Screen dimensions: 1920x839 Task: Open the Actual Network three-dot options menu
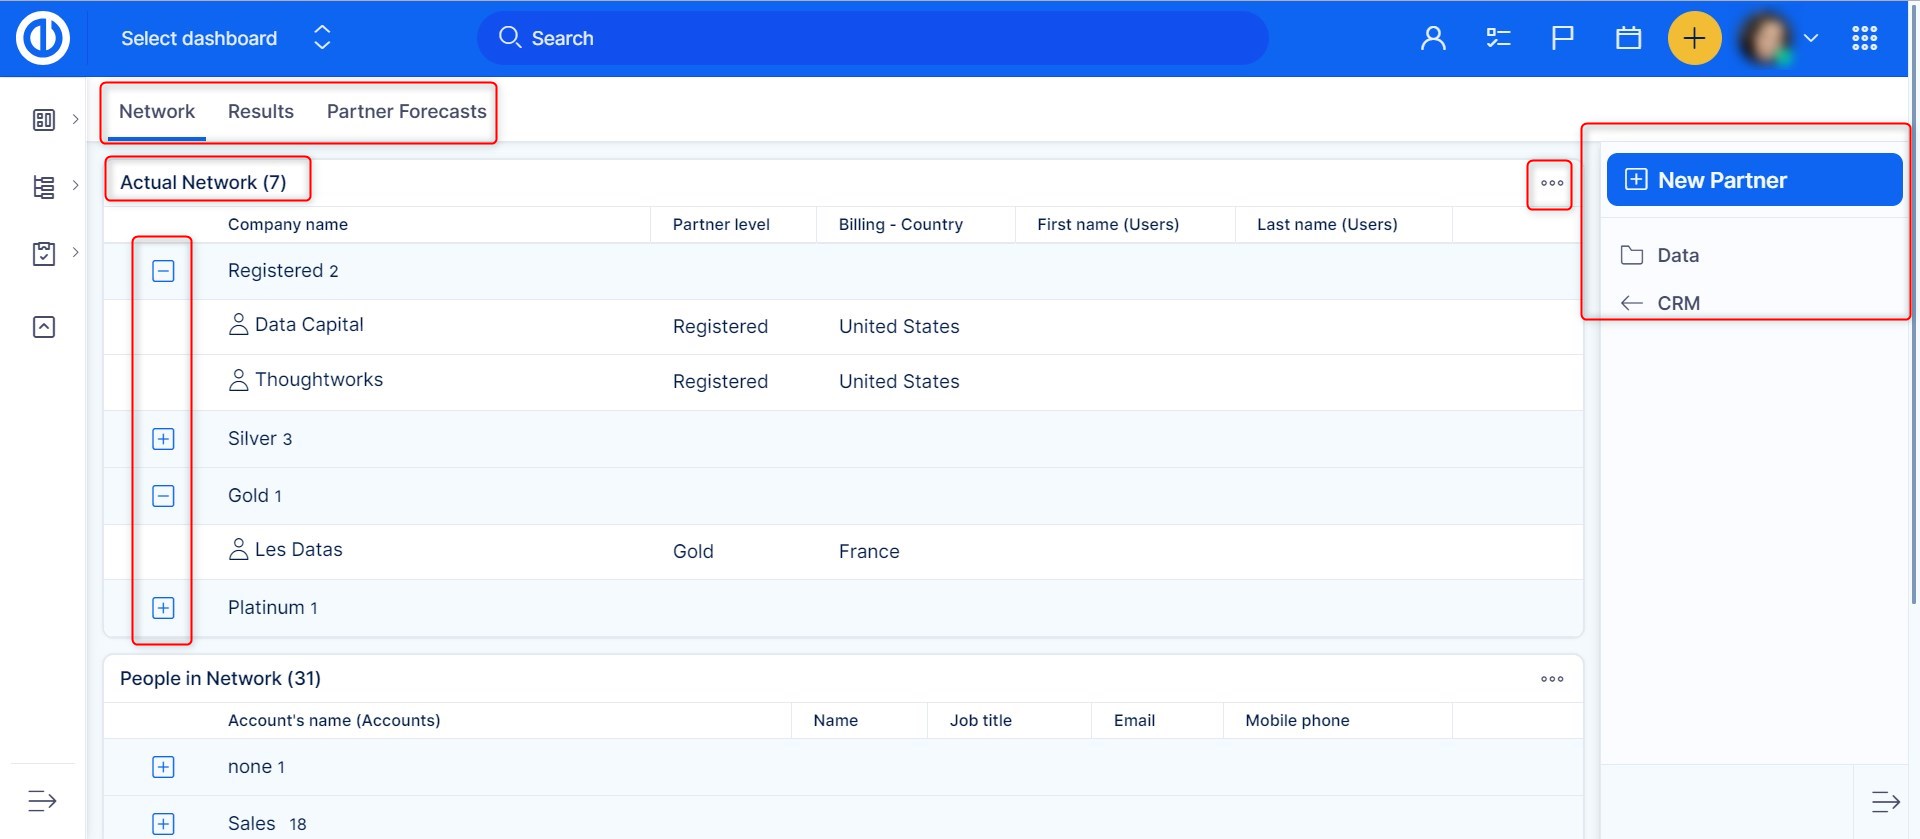[x=1551, y=183]
